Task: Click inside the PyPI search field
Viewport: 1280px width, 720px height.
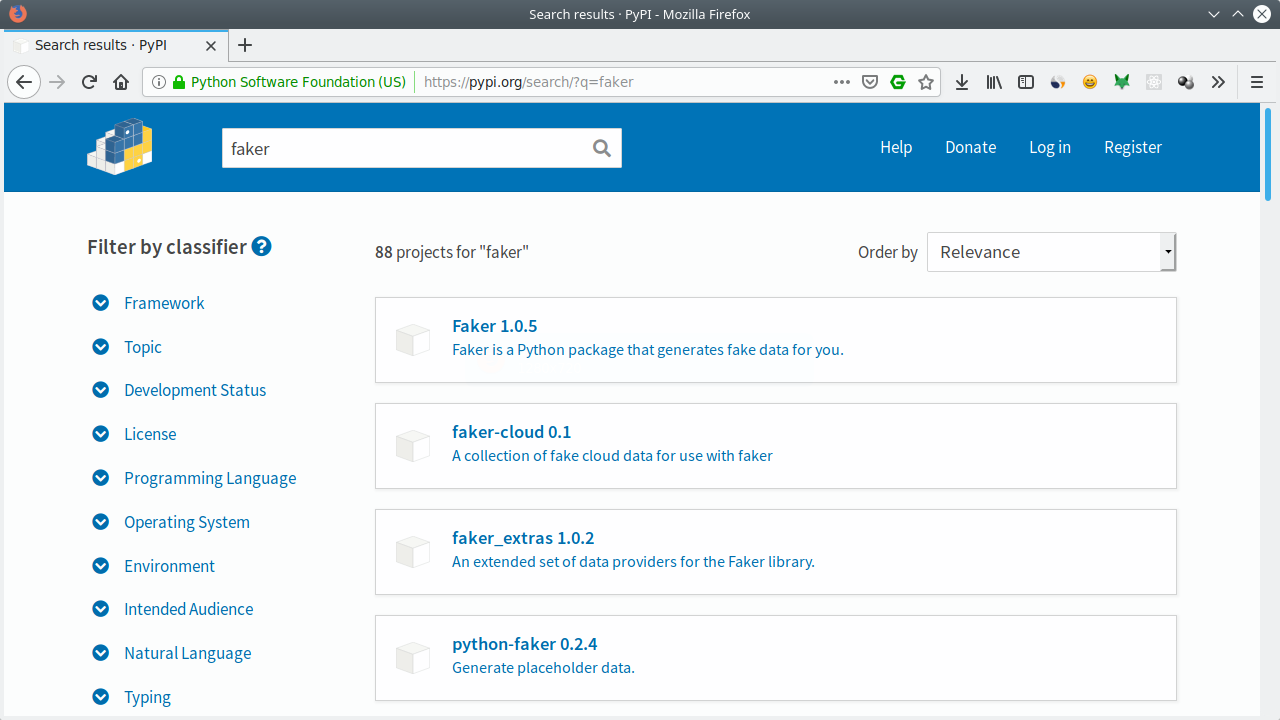Action: point(400,148)
